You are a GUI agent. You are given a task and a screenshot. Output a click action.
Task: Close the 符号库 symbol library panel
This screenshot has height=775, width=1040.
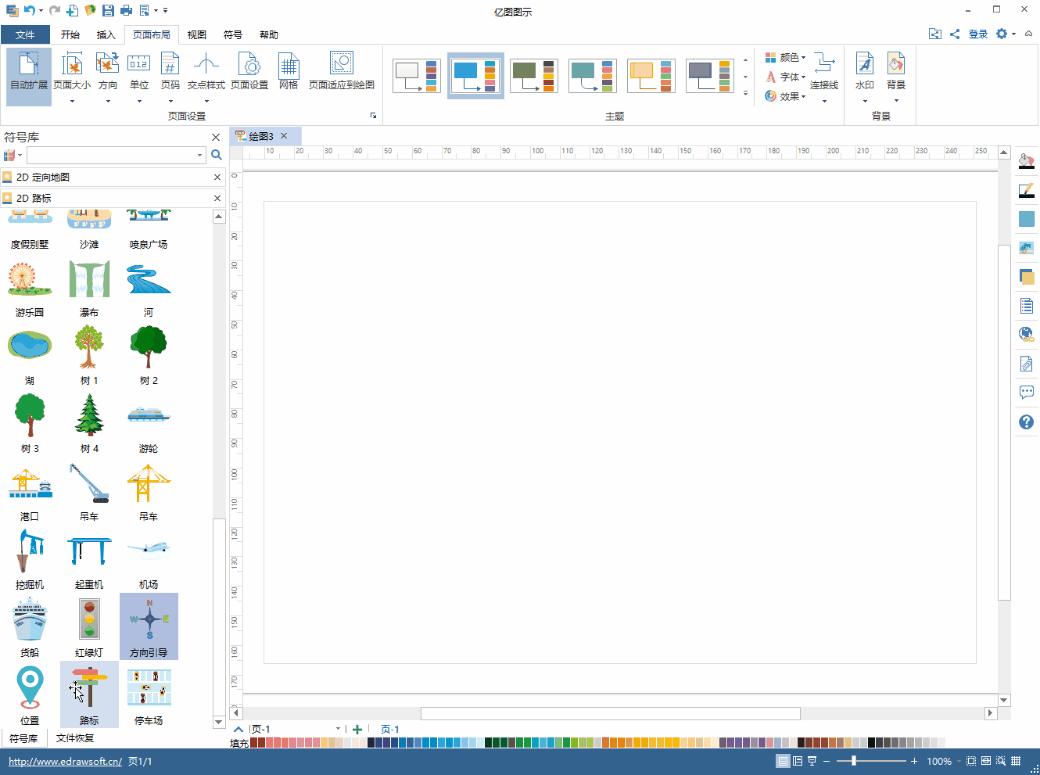[216, 137]
